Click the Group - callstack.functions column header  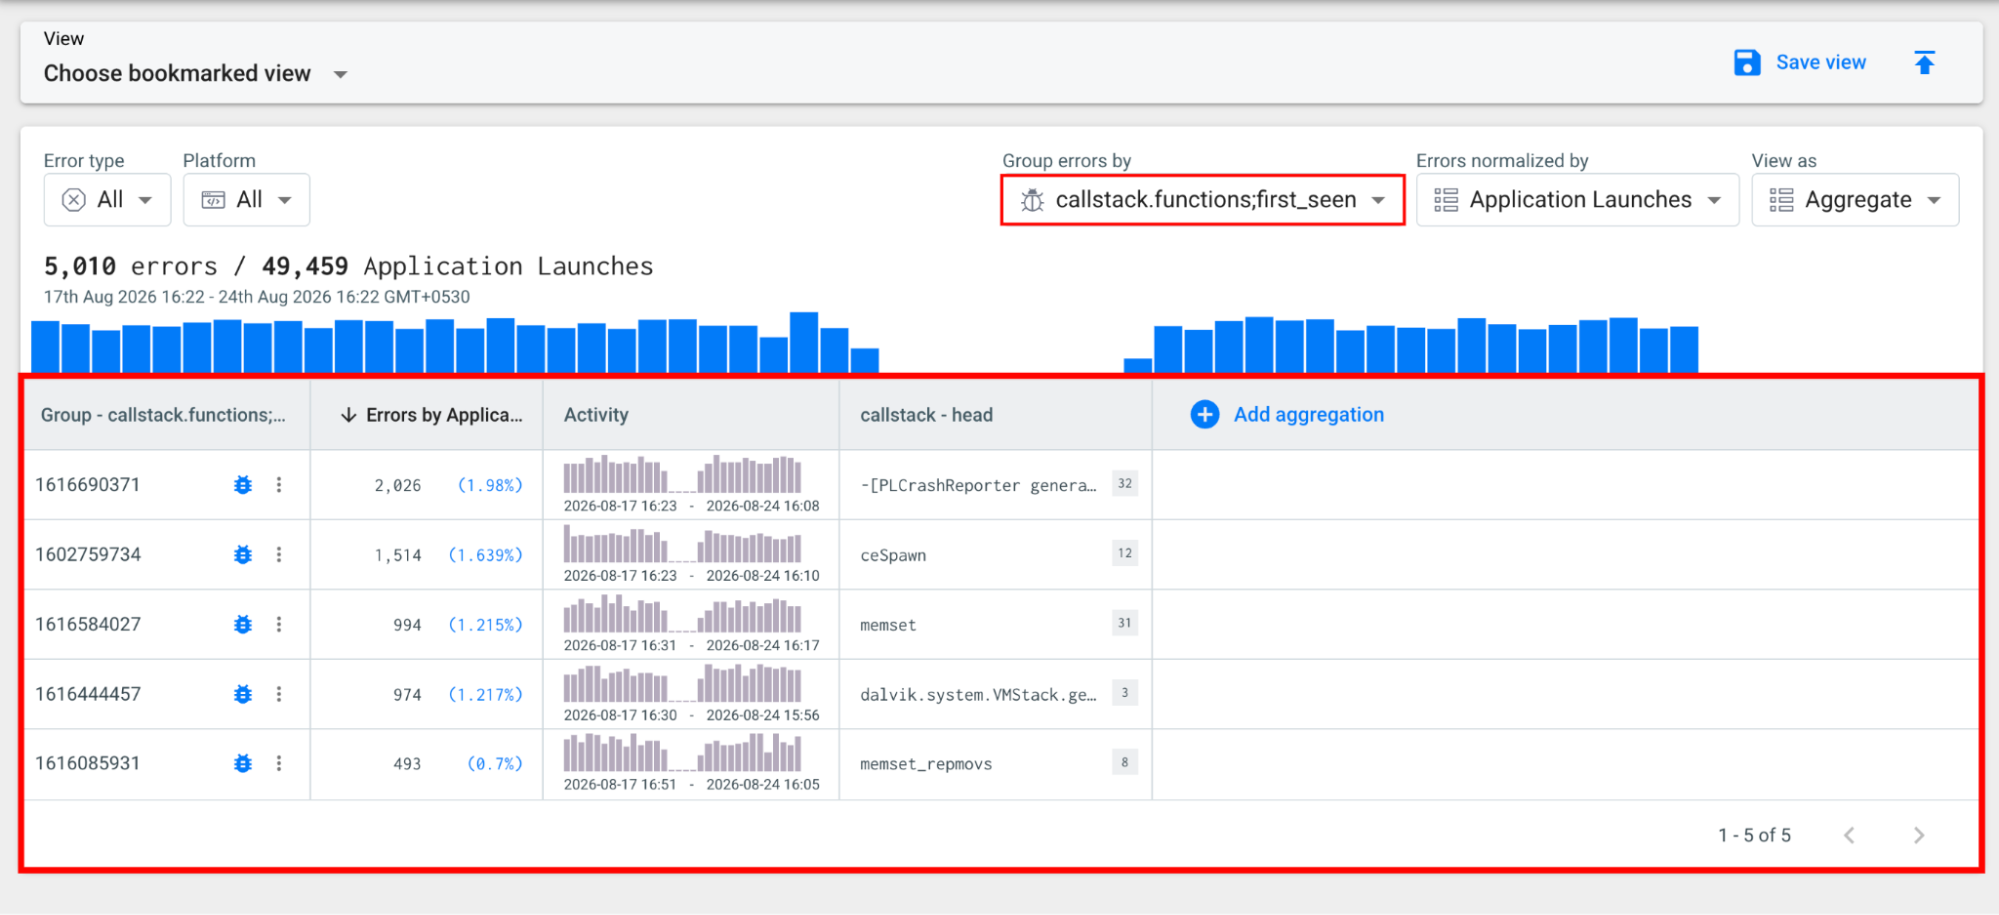[x=163, y=415]
